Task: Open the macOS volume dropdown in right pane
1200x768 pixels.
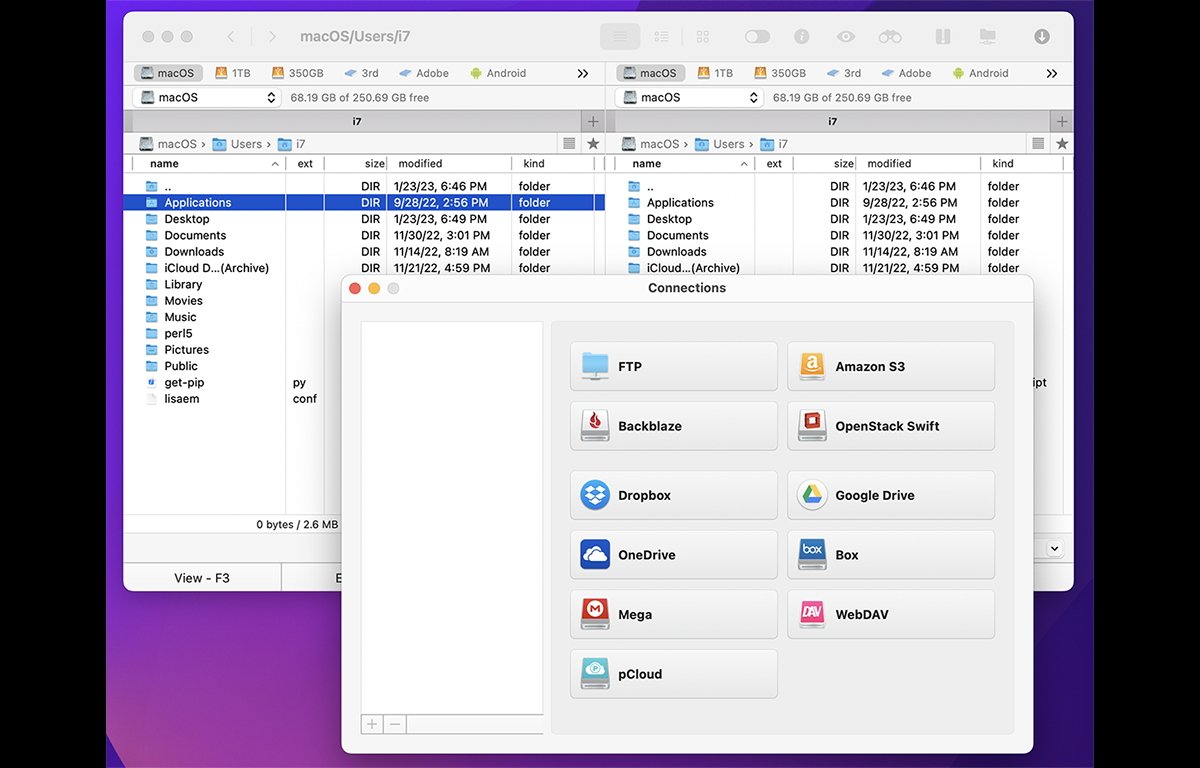Action: point(689,97)
